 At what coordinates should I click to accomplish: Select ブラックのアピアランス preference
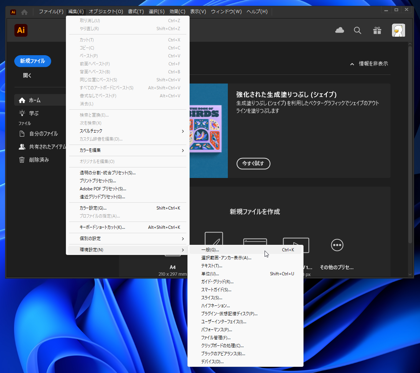[x=246, y=354]
